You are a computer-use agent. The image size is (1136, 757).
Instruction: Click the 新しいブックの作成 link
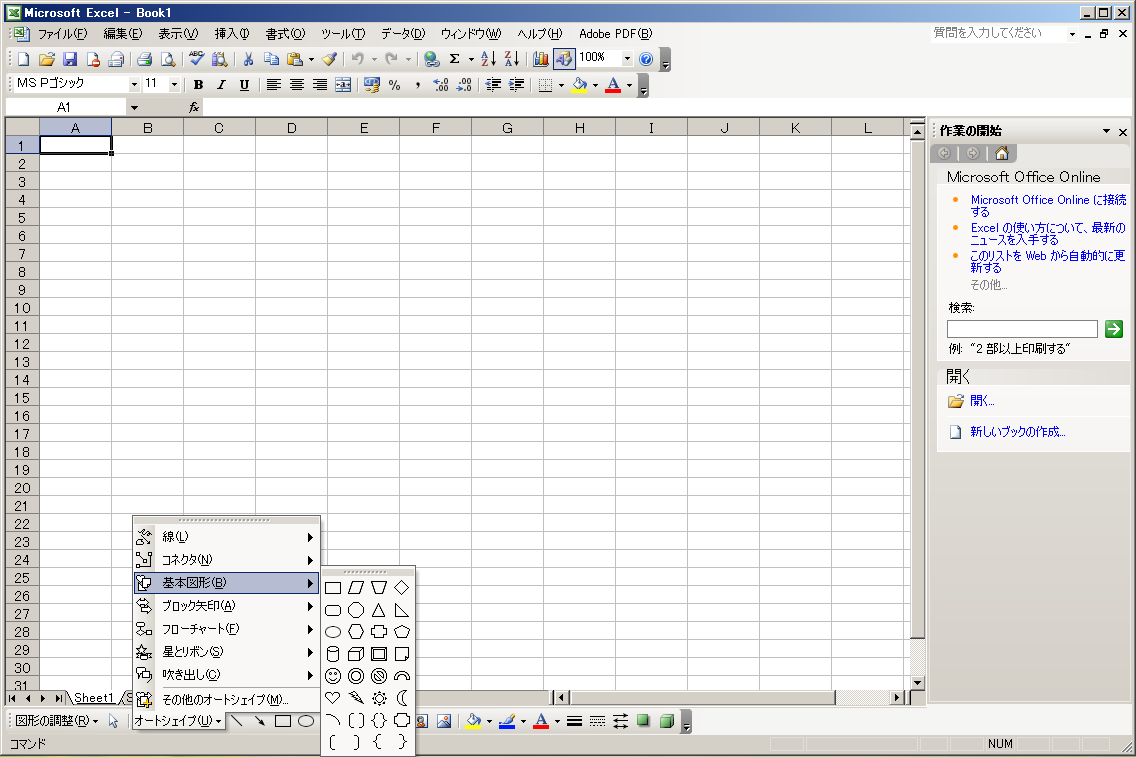click(1017, 432)
